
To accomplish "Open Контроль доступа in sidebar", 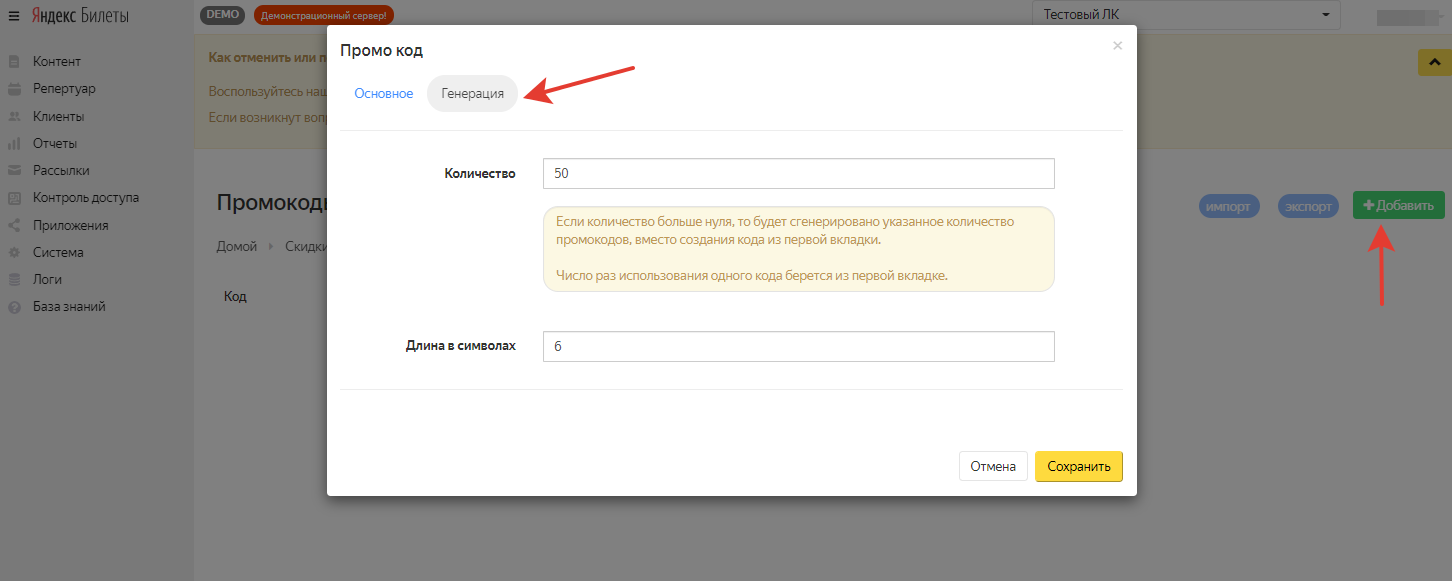I will (85, 198).
